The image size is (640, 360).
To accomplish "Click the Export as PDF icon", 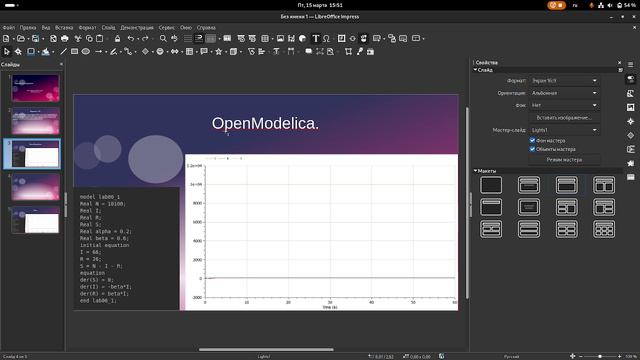I will (x=53, y=38).
